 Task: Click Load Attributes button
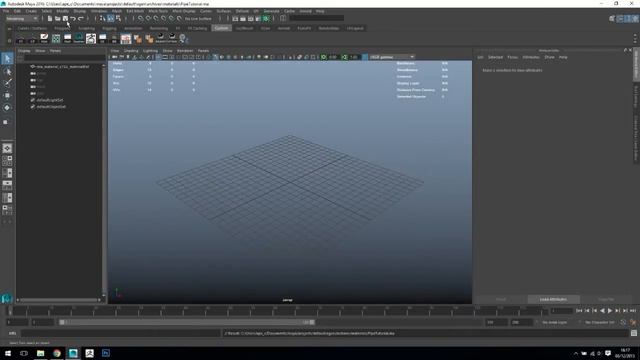pyautogui.click(x=553, y=299)
